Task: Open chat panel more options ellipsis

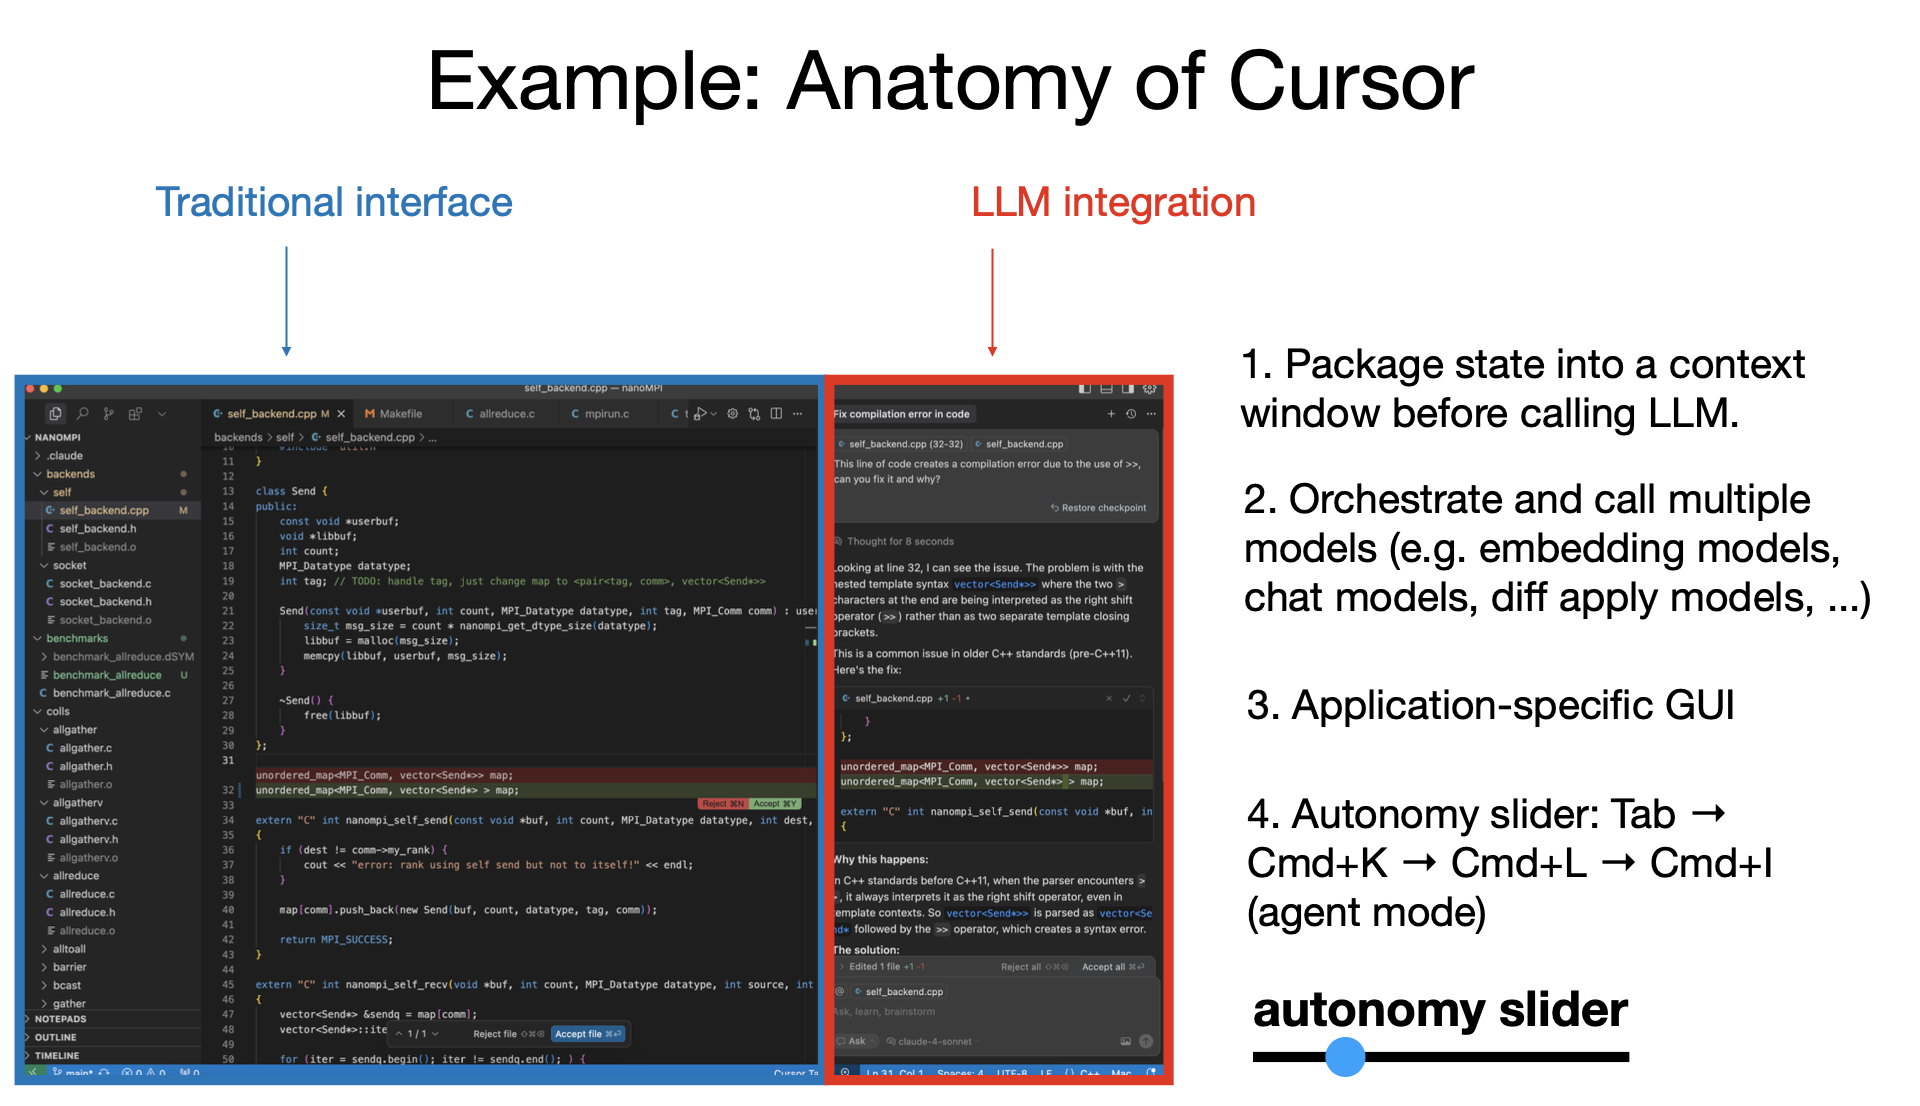Action: click(1151, 414)
